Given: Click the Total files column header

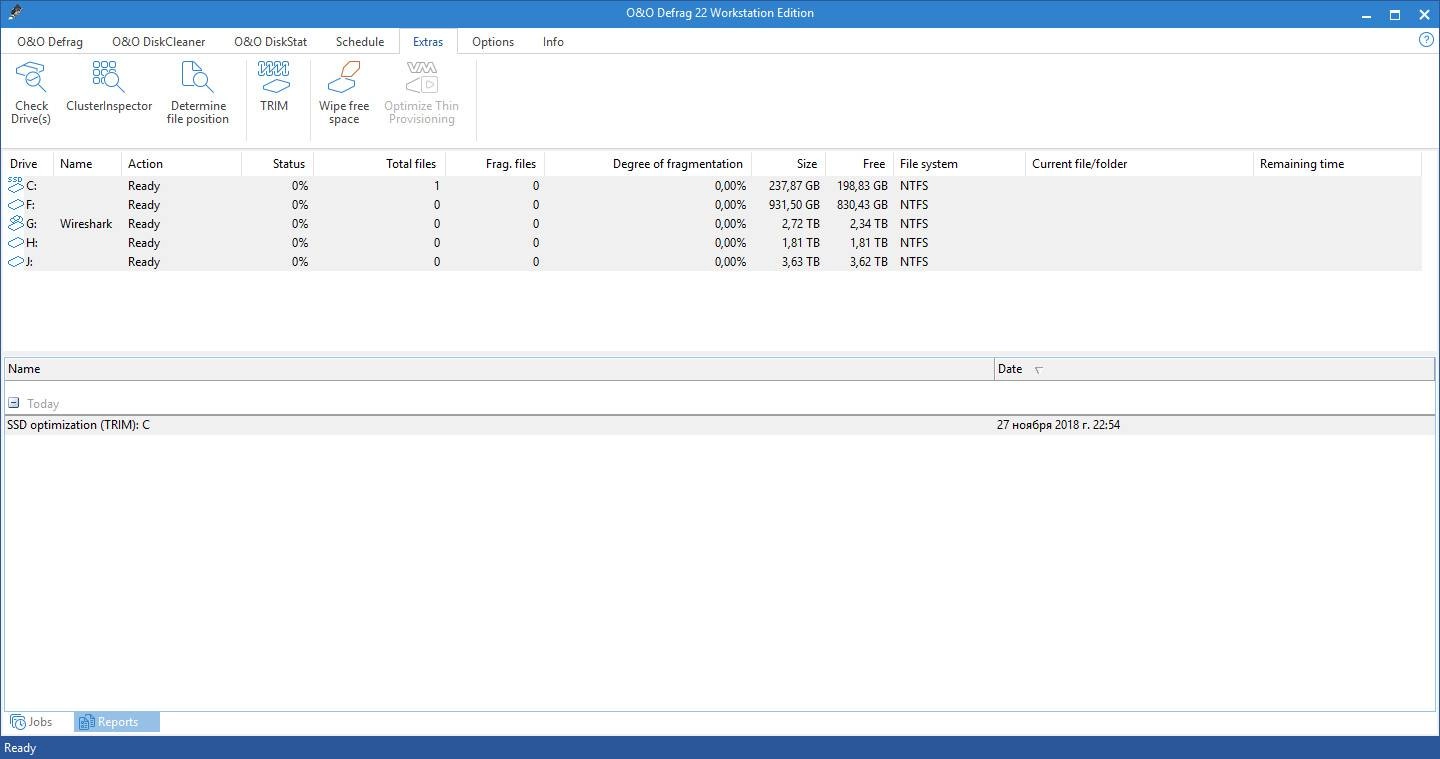Looking at the screenshot, I should [379, 164].
